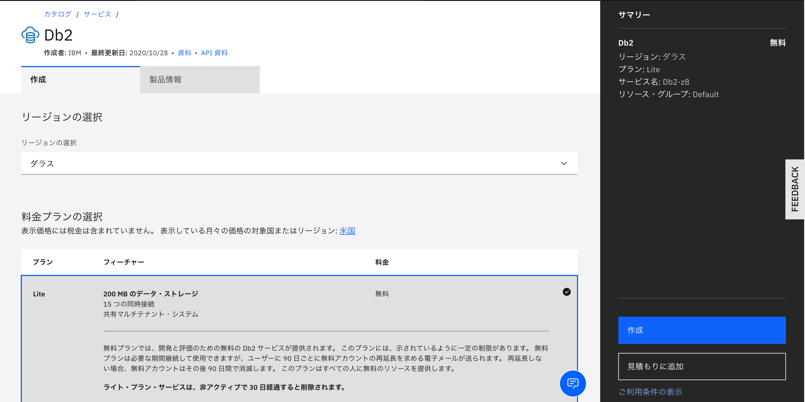Click the 料金 column header

point(382,262)
